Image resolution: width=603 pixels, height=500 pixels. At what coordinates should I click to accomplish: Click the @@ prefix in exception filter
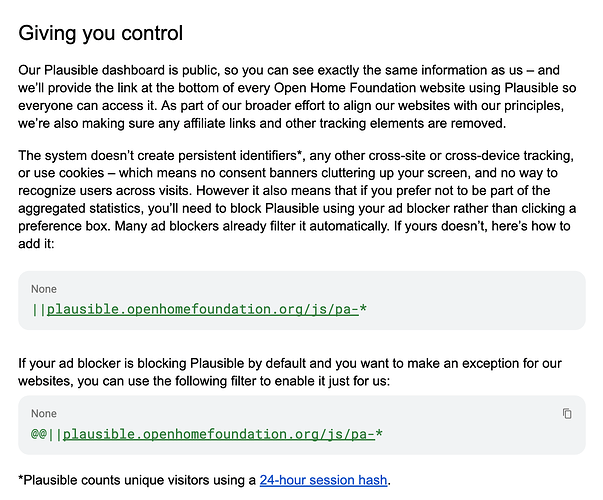click(39, 434)
